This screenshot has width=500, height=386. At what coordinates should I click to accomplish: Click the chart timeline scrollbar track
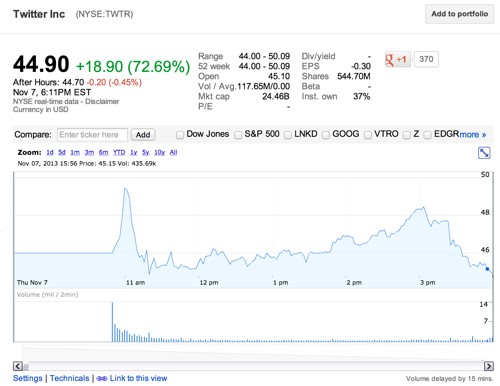253,366
